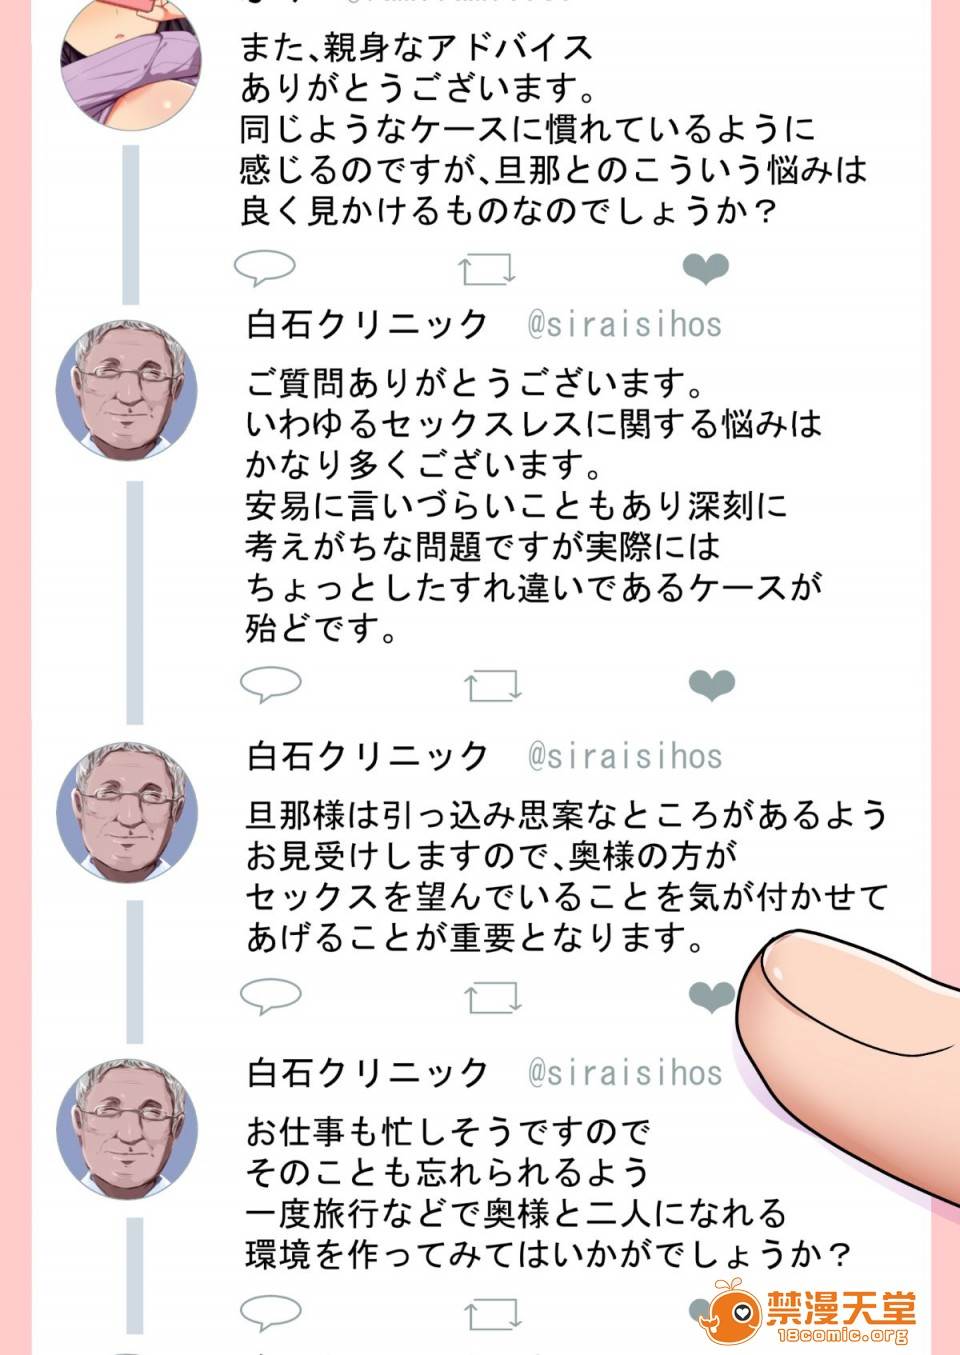The height and width of the screenshot is (1355, 960).
Task: Click reply icon under the top user's tweet
Action: 265,268
